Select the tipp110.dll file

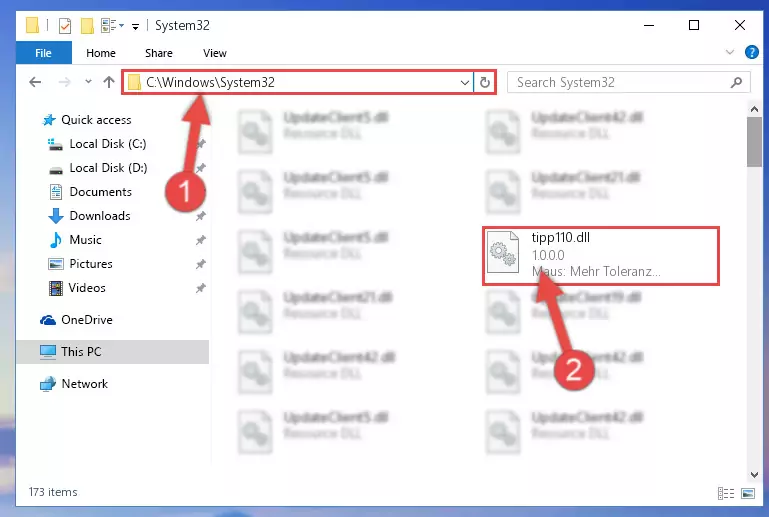601,256
